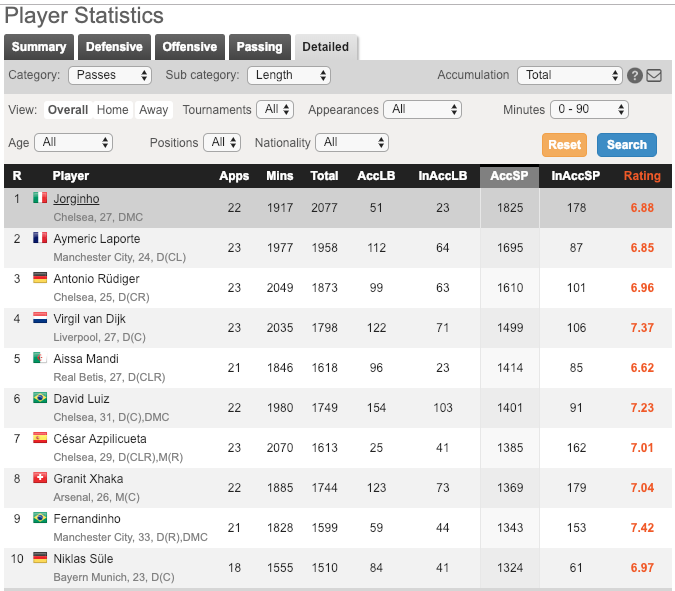The height and width of the screenshot is (591, 675).
Task: Sort table by Rating column header
Action: point(642,176)
